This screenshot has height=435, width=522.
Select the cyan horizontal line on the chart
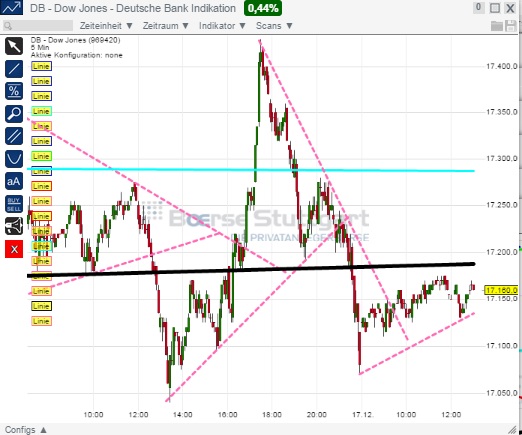(x=251, y=170)
